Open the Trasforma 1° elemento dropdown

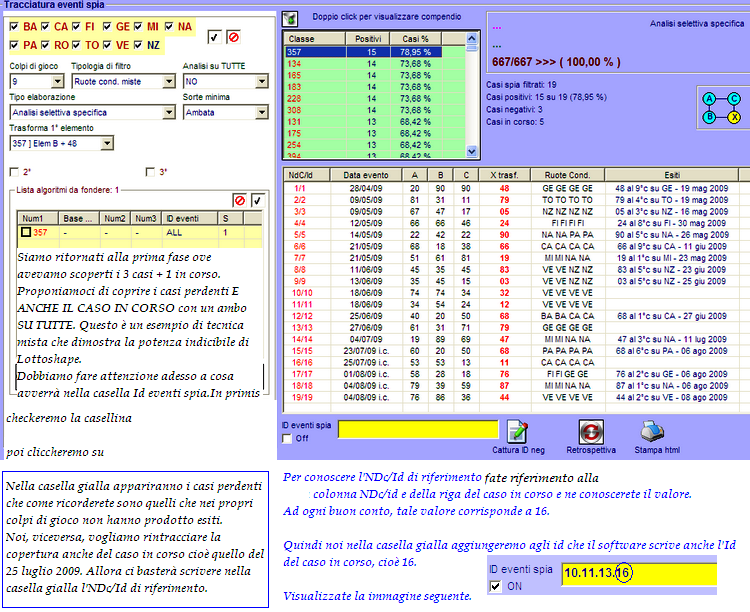(107, 143)
